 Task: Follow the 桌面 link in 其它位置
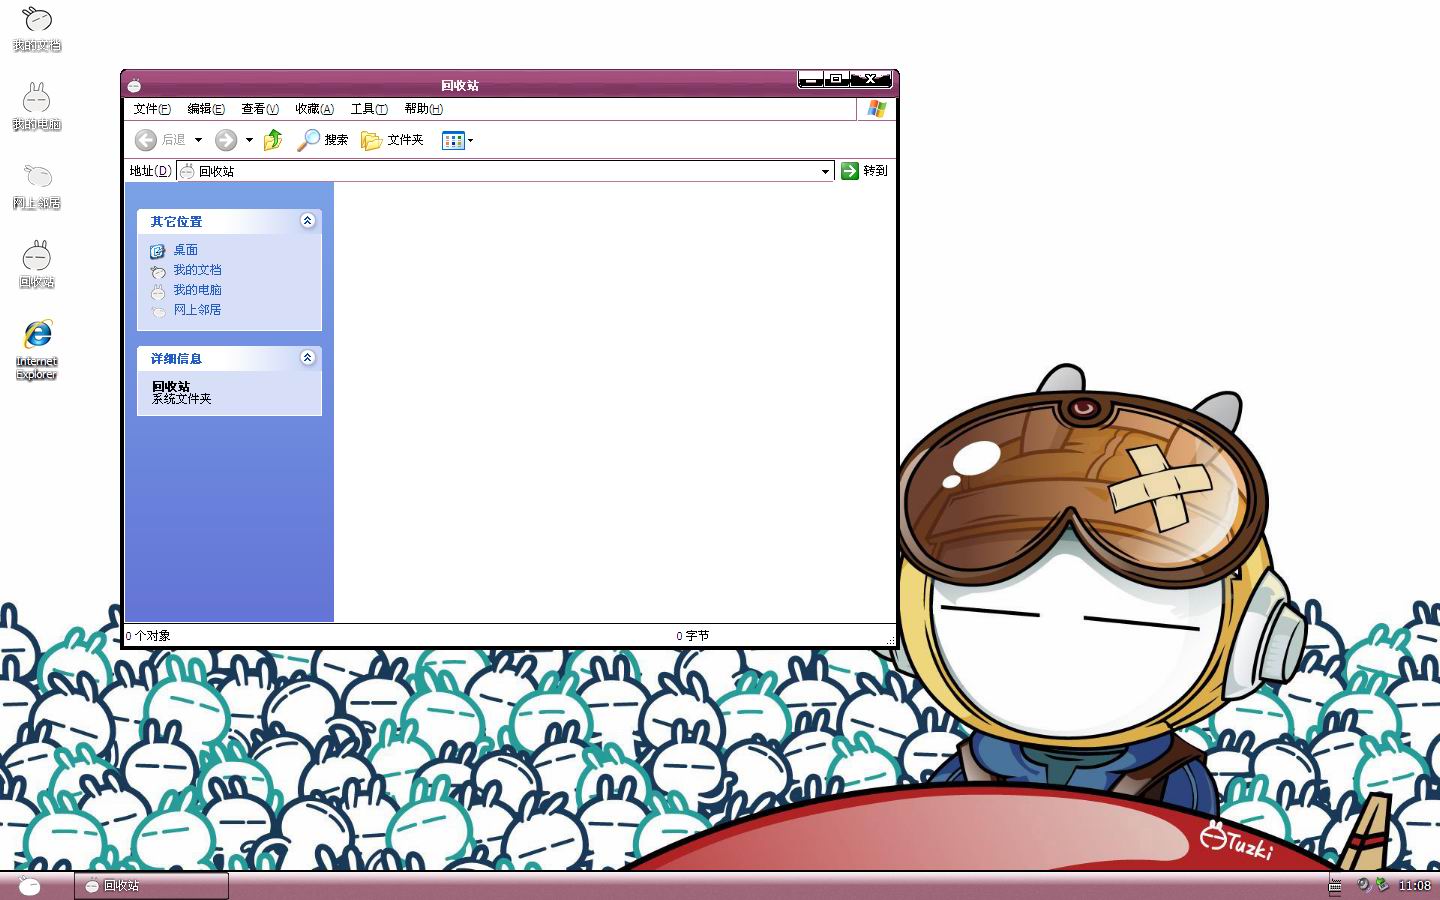pos(185,250)
